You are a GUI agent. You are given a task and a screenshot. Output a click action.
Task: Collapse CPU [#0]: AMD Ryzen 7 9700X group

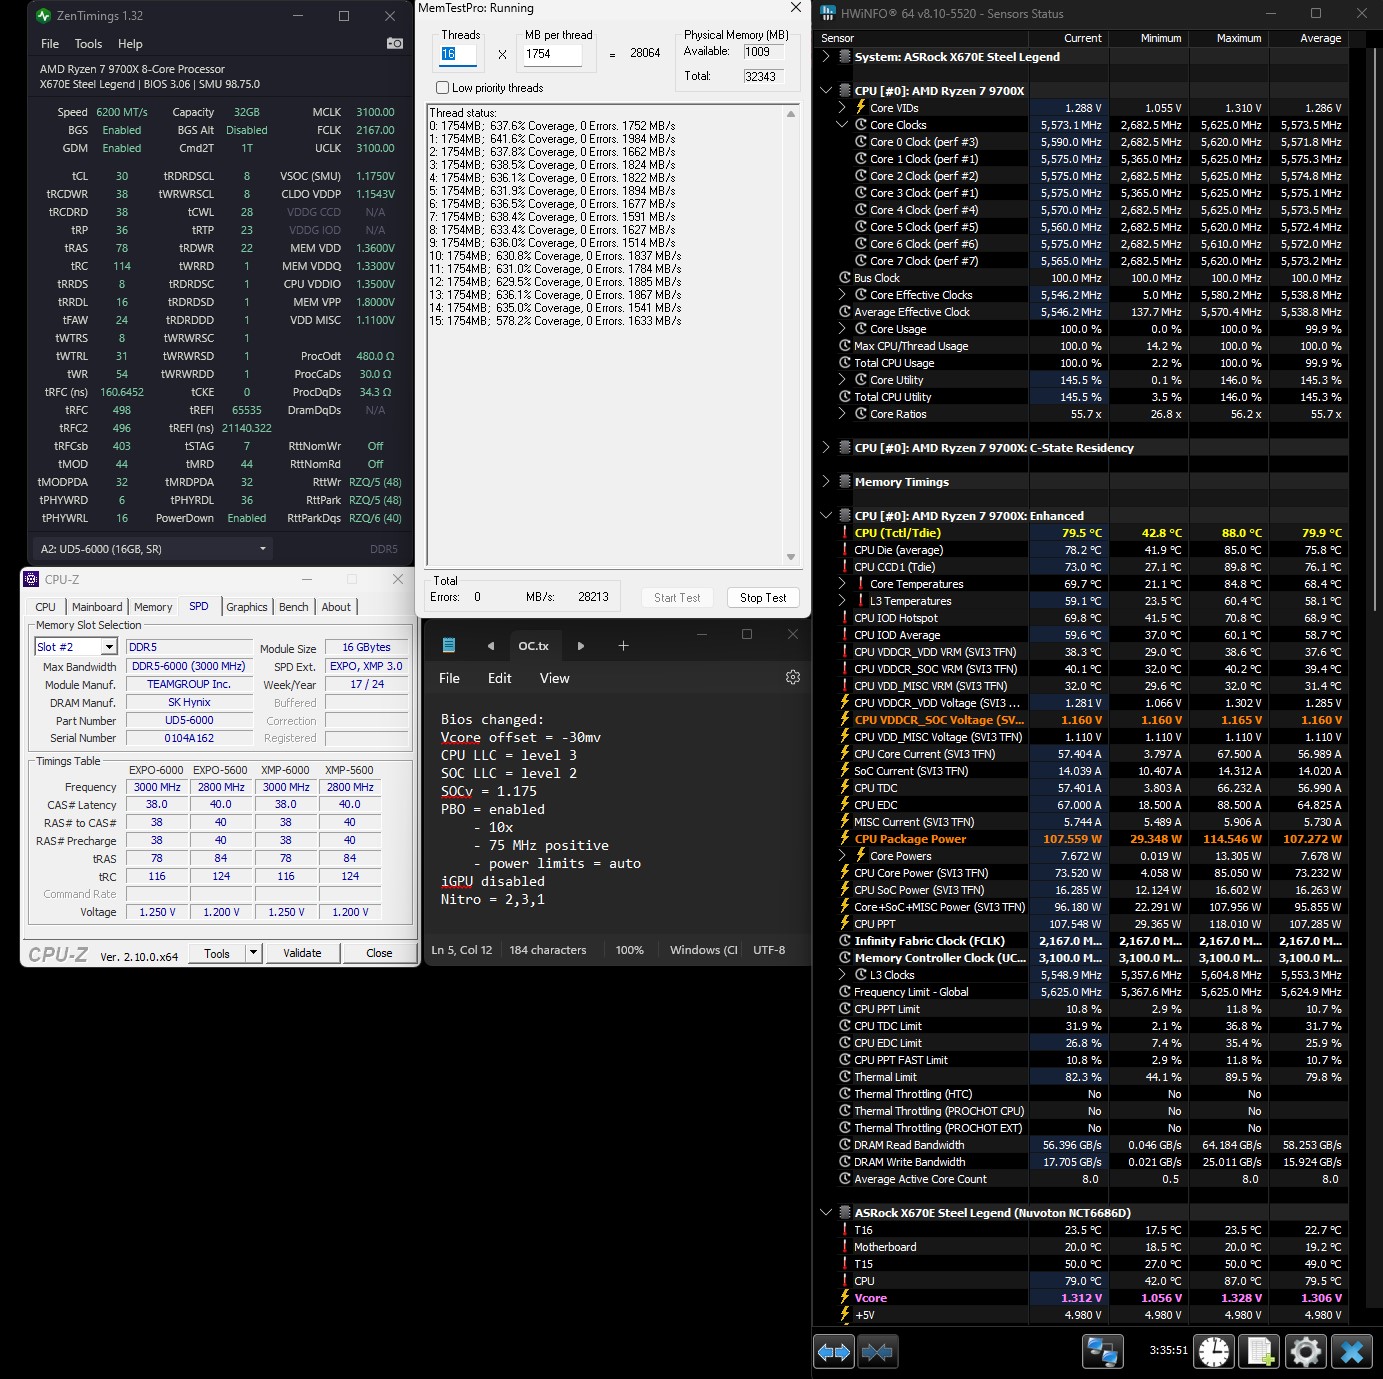click(826, 91)
